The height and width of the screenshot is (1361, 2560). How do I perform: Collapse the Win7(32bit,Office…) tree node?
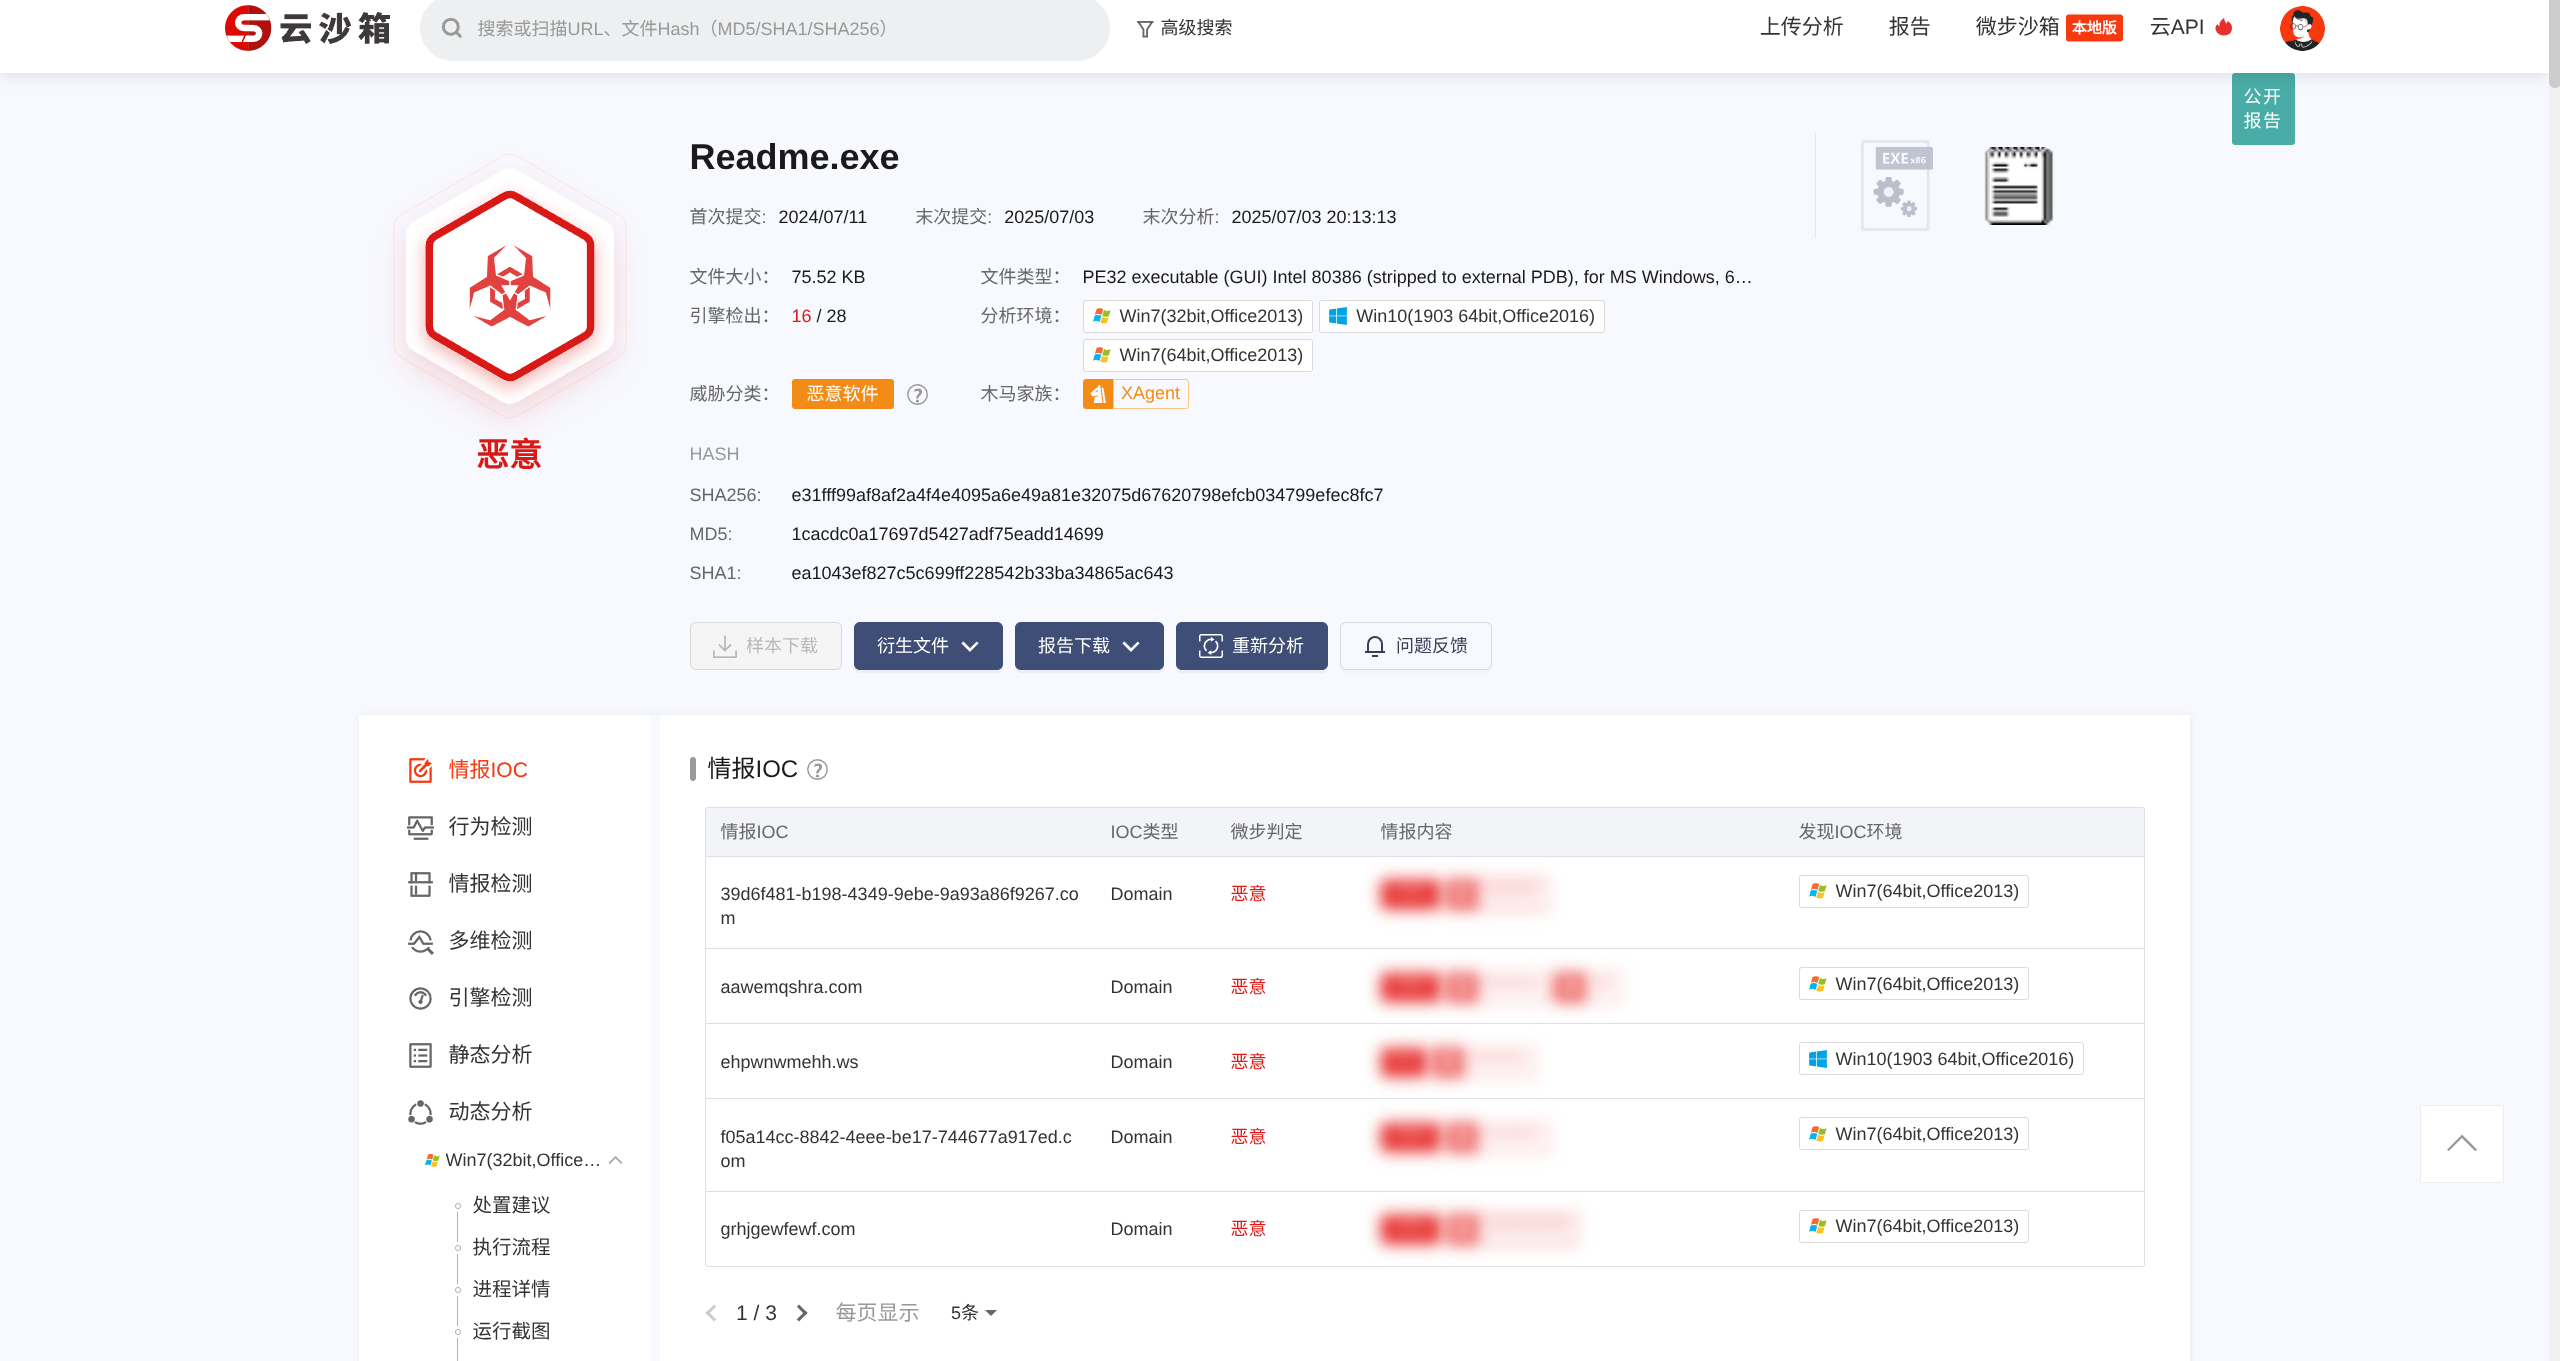(x=616, y=1160)
